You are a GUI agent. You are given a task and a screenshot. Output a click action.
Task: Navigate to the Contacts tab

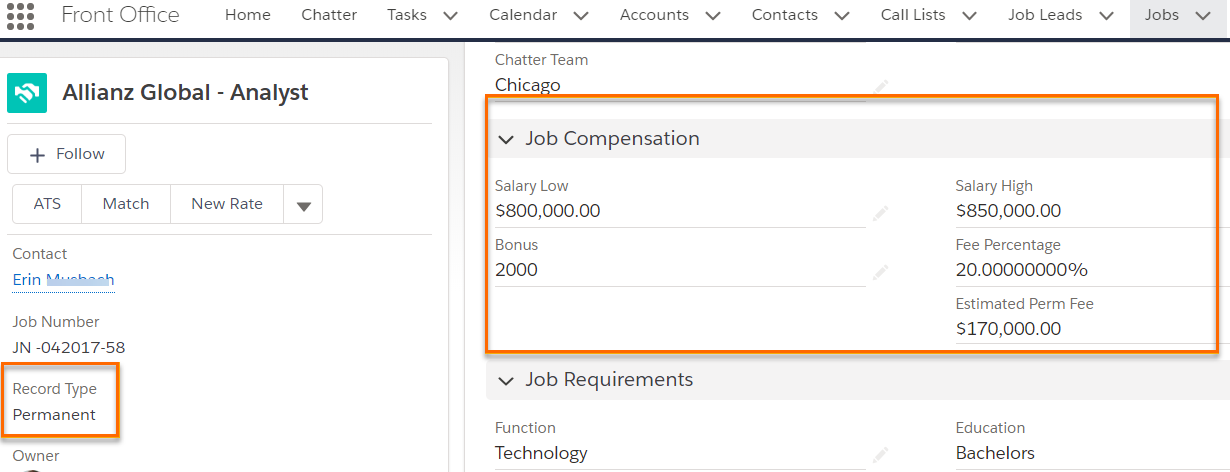(785, 15)
